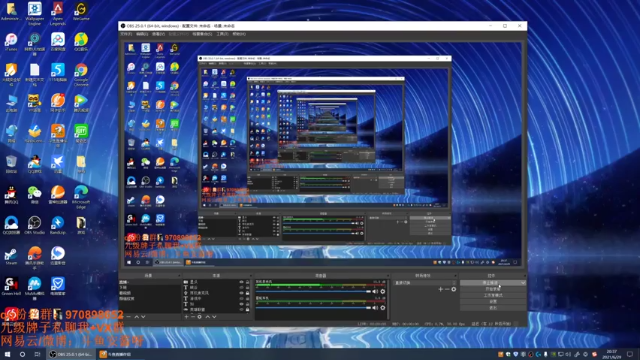The height and width of the screenshot is (360, 640).
Task: Open settings gear of second mixer track
Action: click(x=383, y=308)
